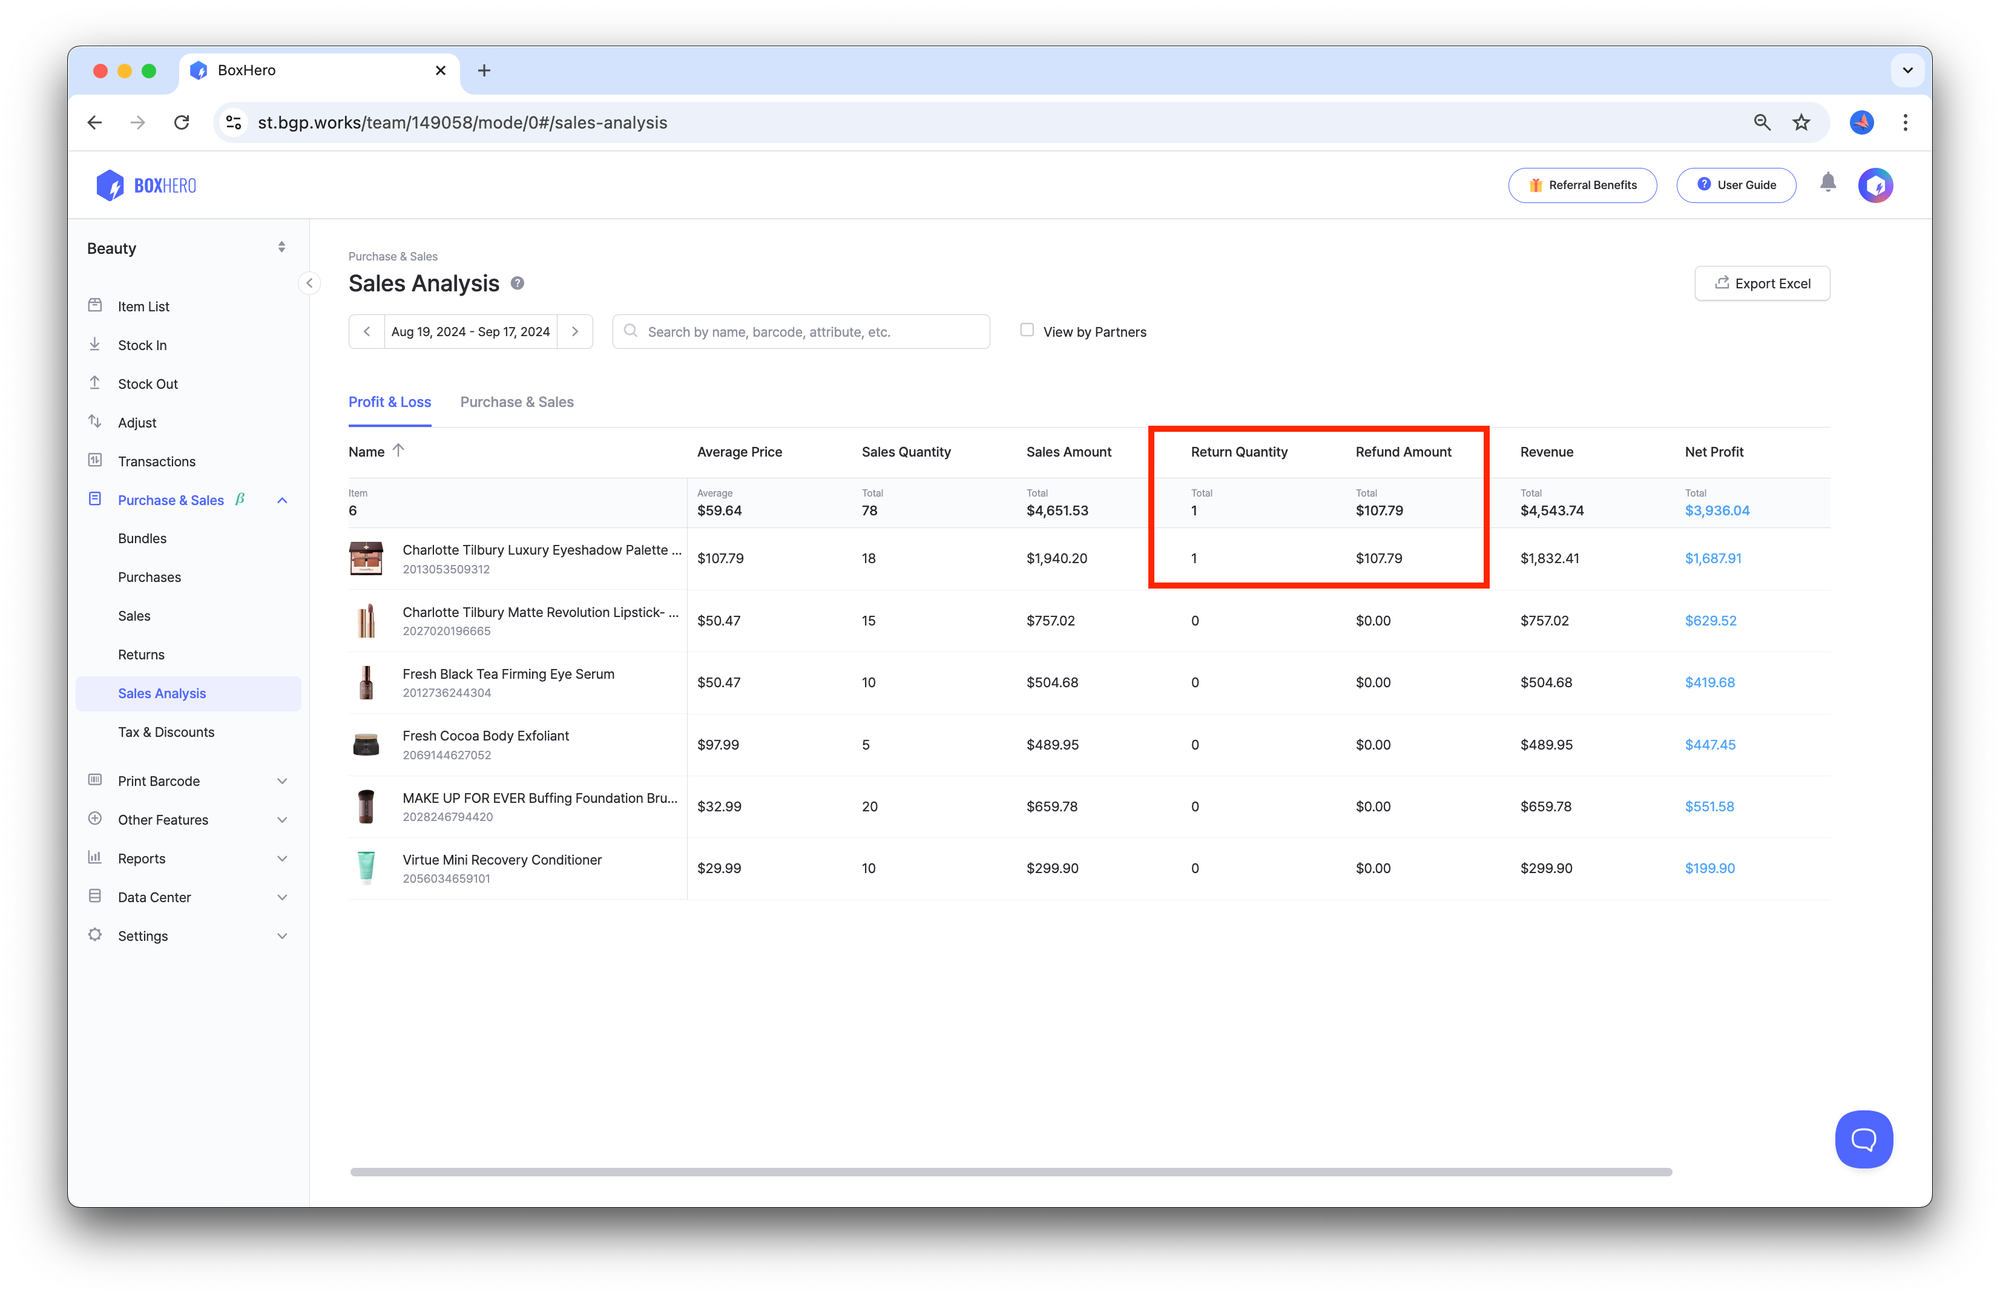
Task: Click the Sales Analysis help question icon
Action: click(x=517, y=283)
